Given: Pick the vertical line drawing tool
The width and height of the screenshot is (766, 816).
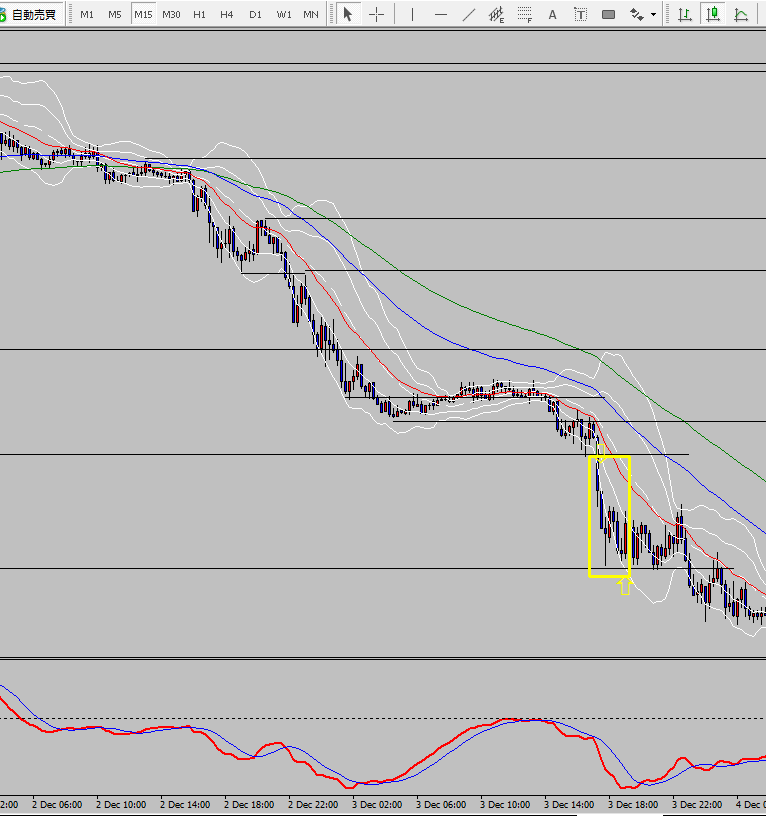Looking at the screenshot, I should (412, 14).
